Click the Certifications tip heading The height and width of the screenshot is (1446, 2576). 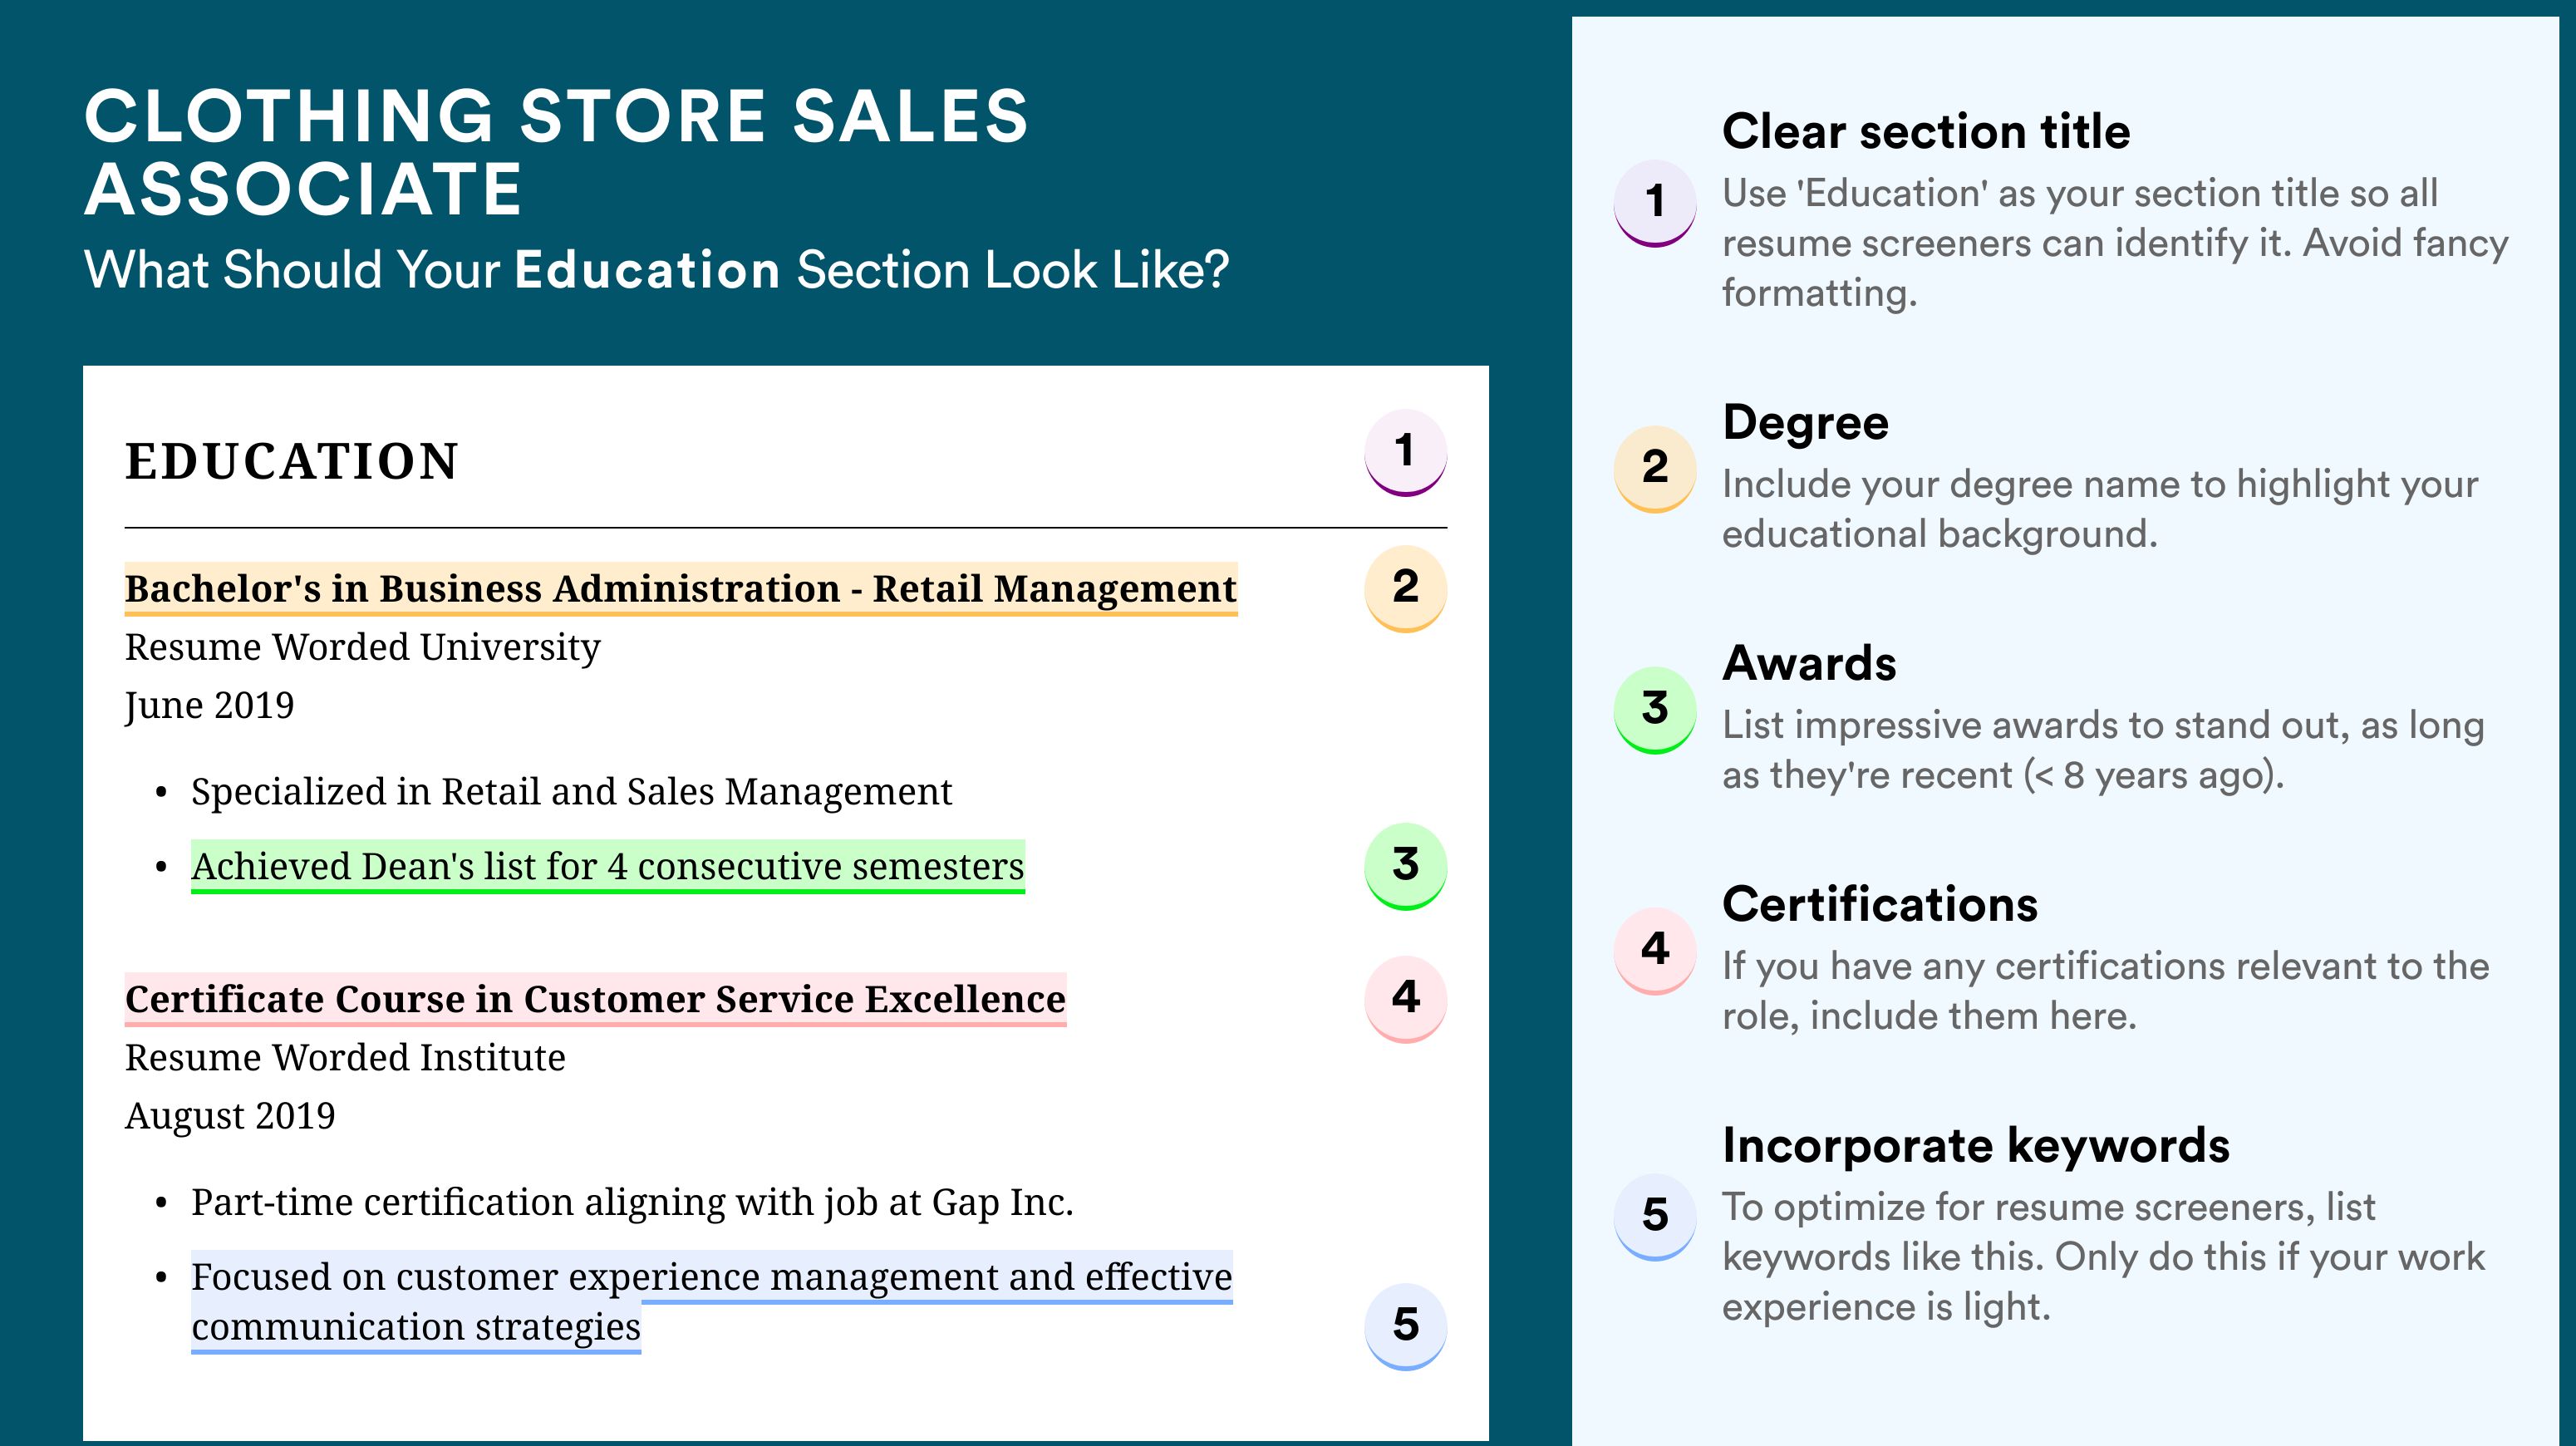1880,904
